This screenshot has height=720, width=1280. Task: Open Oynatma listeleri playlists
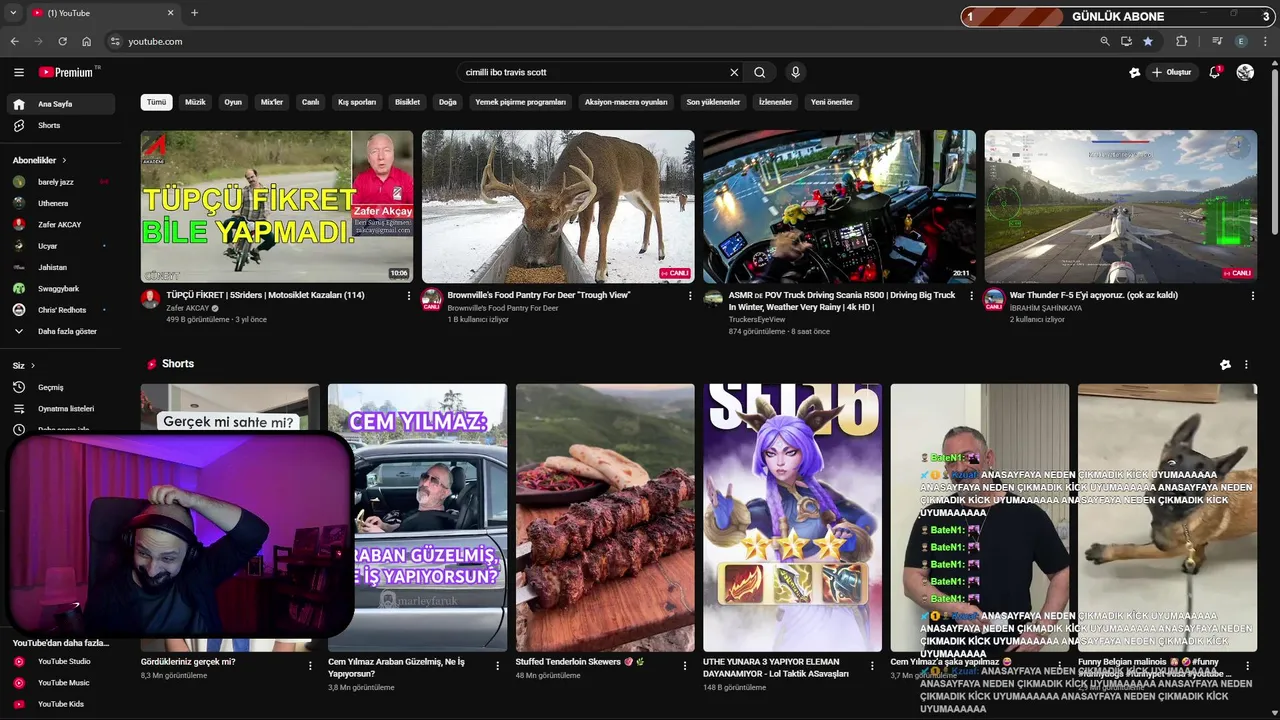[x=60, y=409]
